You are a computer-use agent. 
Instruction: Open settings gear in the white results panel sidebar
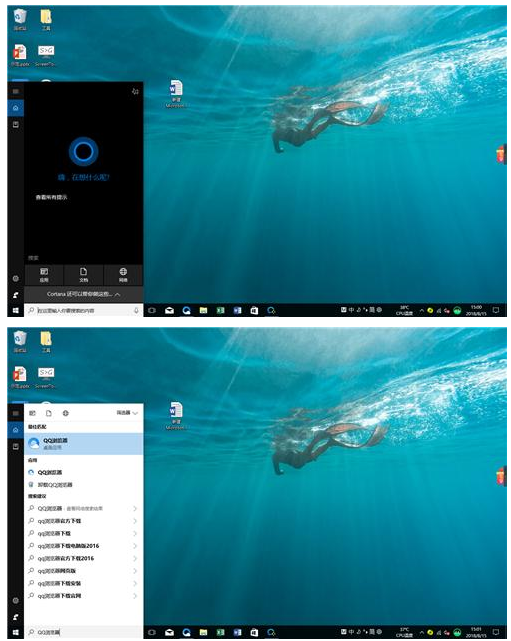click(x=16, y=601)
